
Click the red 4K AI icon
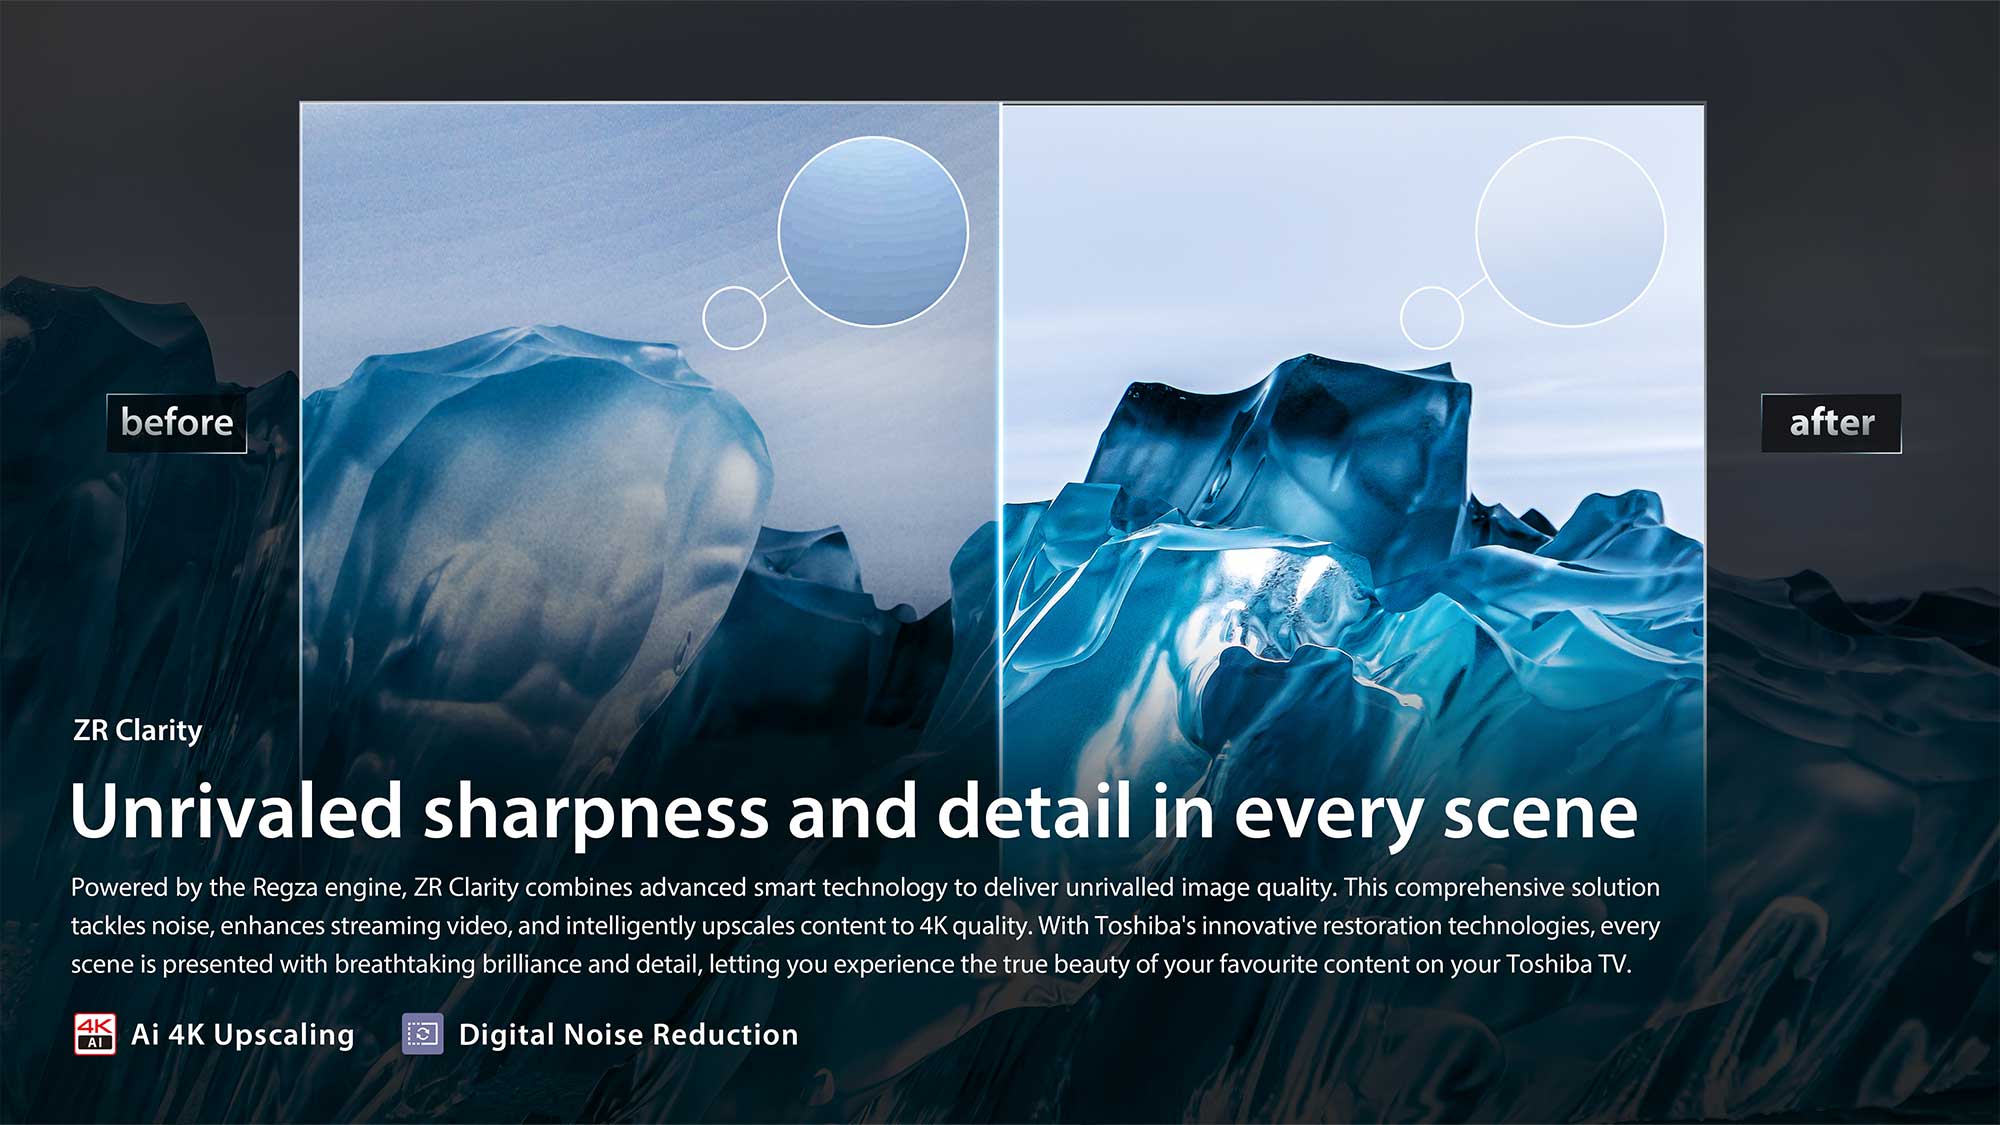pos(95,1034)
